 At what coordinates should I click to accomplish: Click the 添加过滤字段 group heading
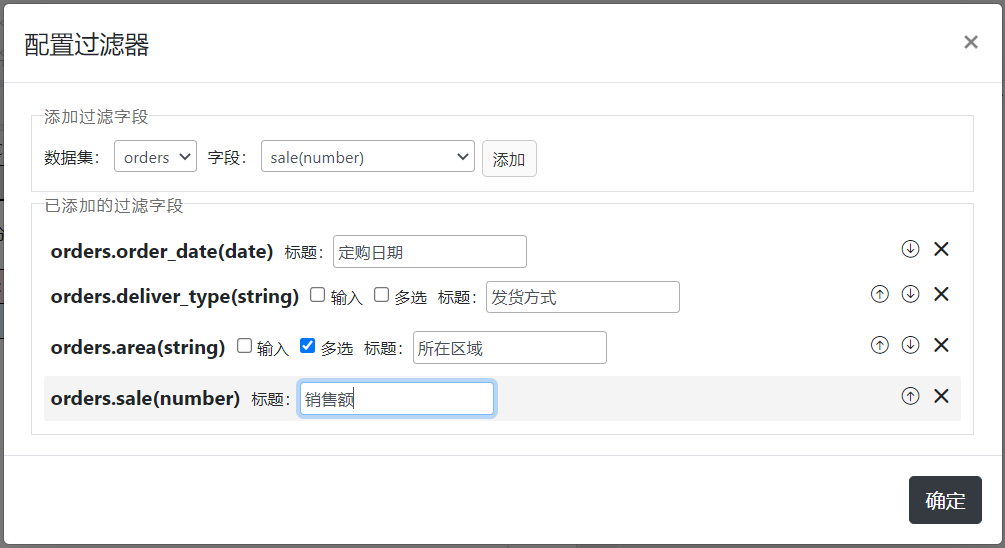point(96,117)
